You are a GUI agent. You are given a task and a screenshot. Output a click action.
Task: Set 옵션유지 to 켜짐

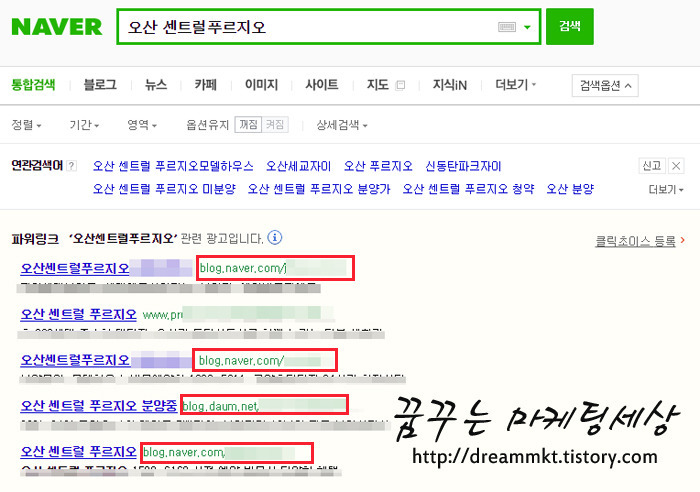point(275,125)
